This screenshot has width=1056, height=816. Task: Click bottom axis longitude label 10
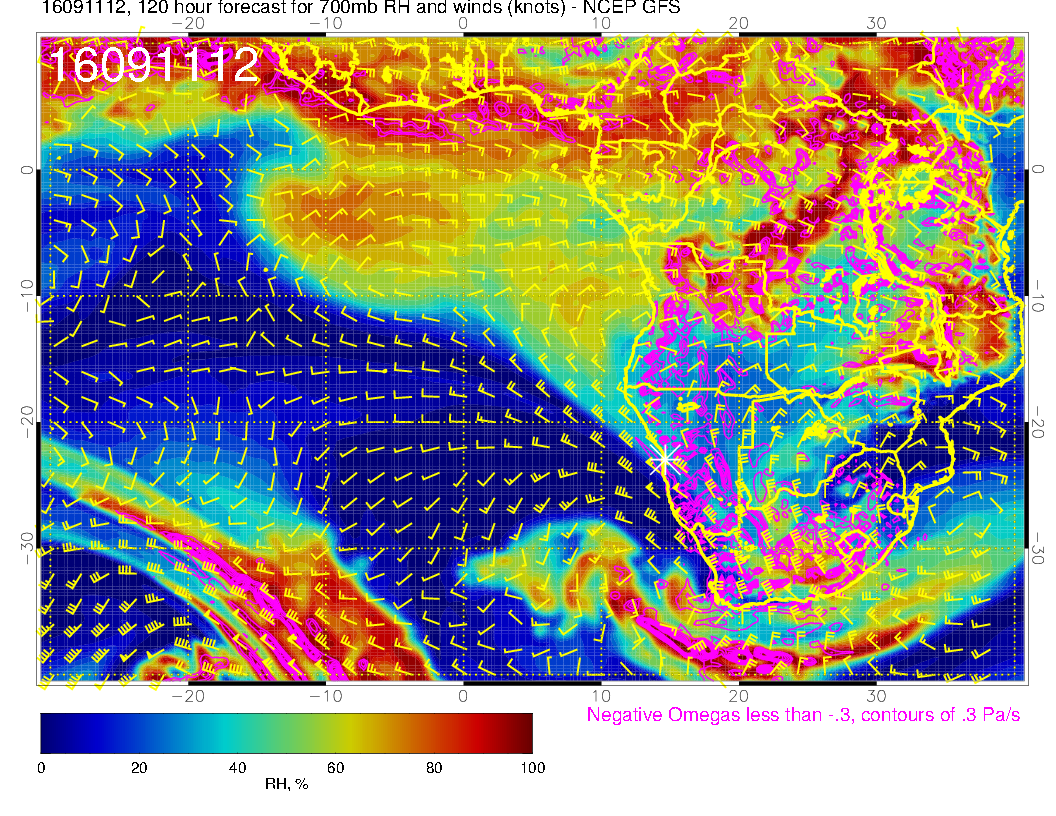[601, 695]
